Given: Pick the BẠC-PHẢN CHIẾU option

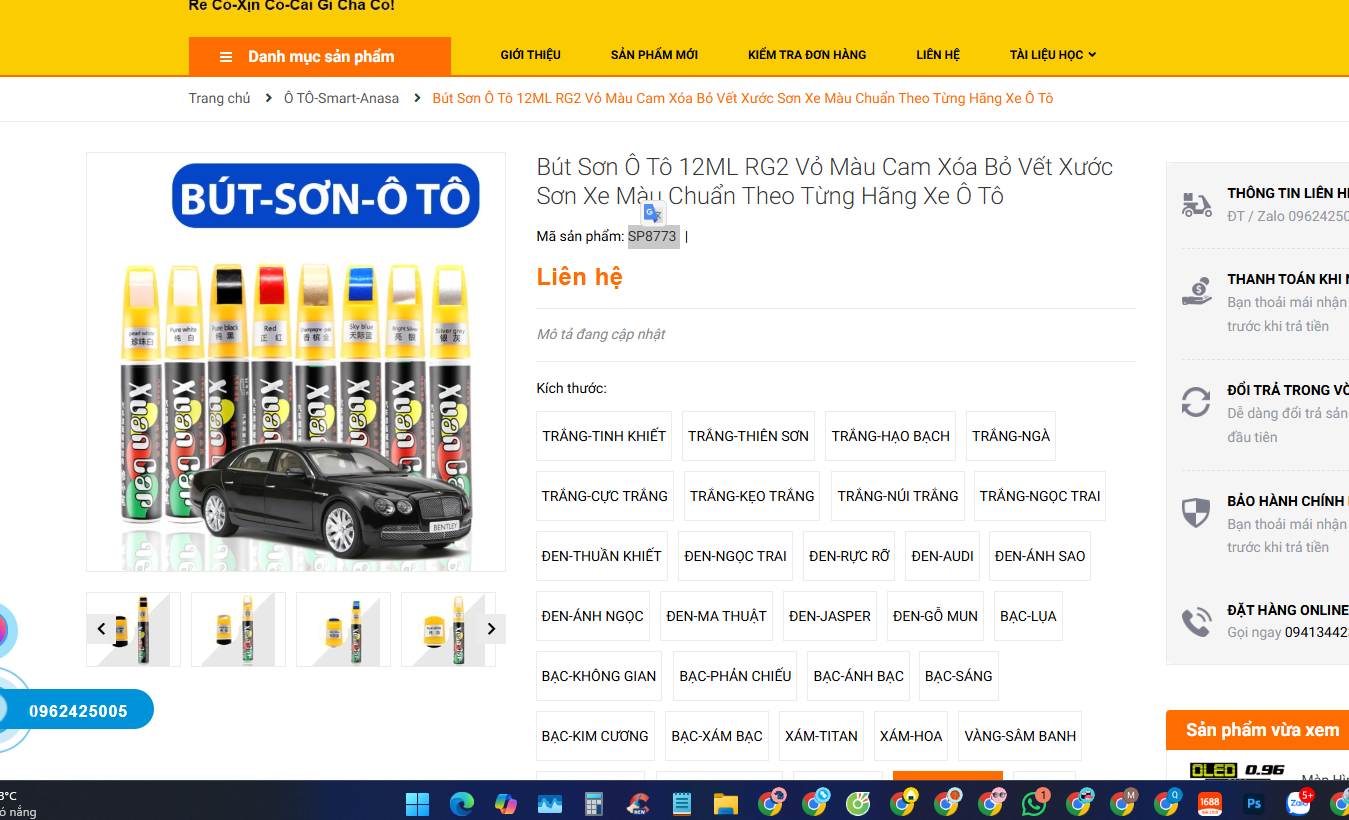Looking at the screenshot, I should (x=735, y=676).
